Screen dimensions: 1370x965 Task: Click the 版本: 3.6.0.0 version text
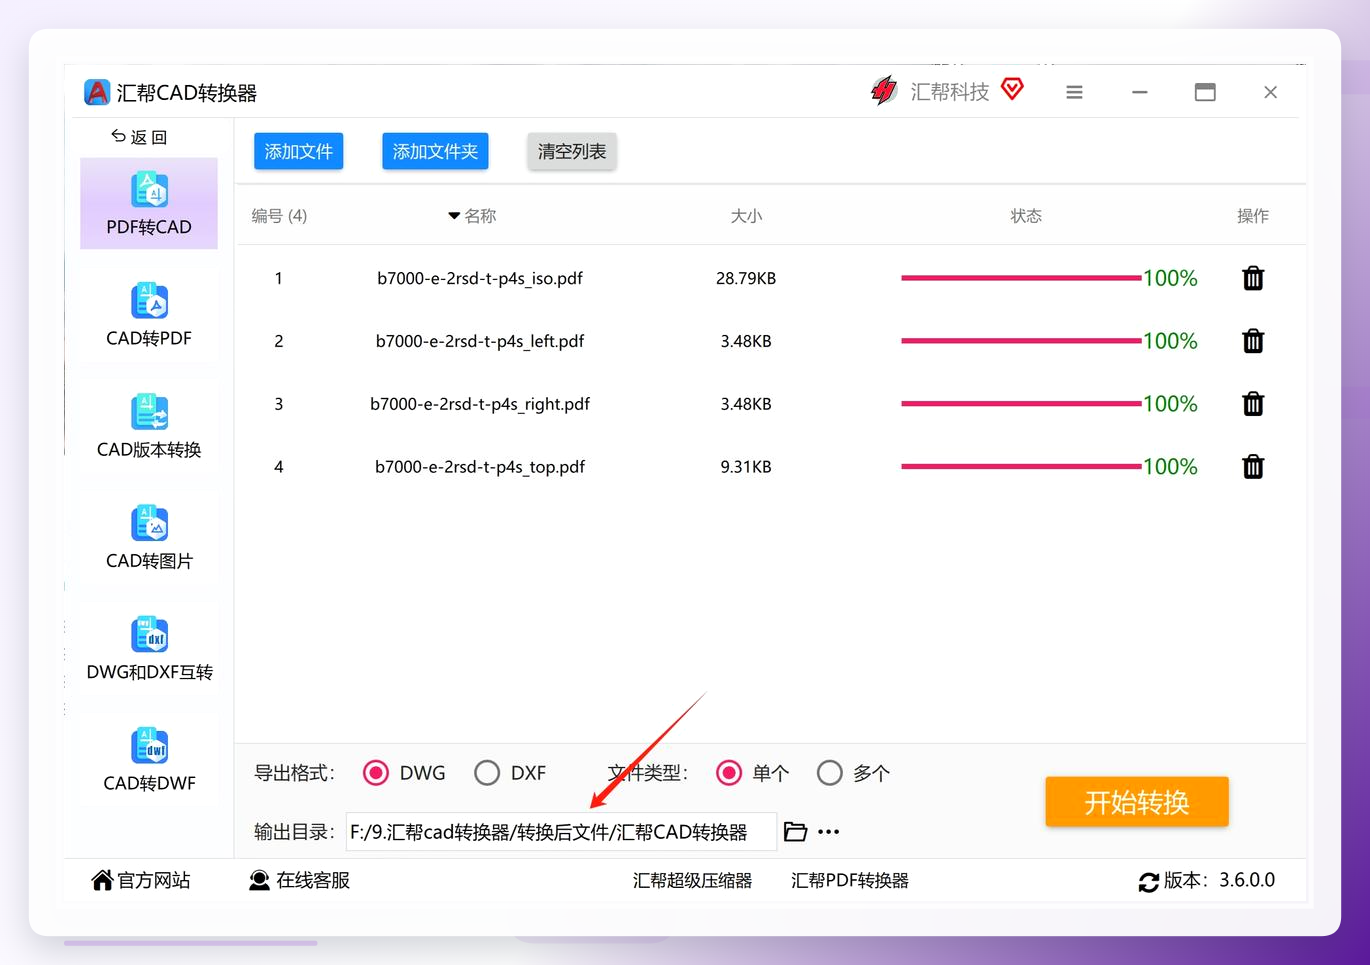pos(1219,880)
